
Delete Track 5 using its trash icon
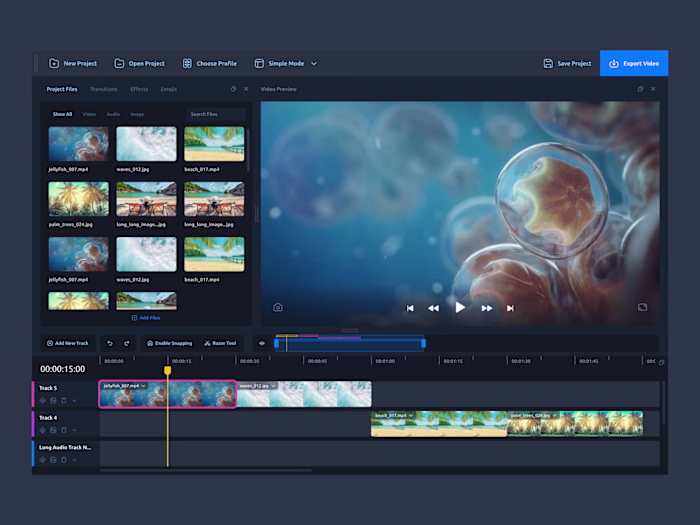64,401
